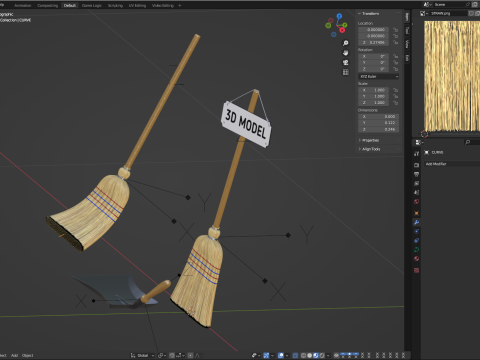
Task: Click the blue Z axis on navigation gizmo
Action: point(339,16)
